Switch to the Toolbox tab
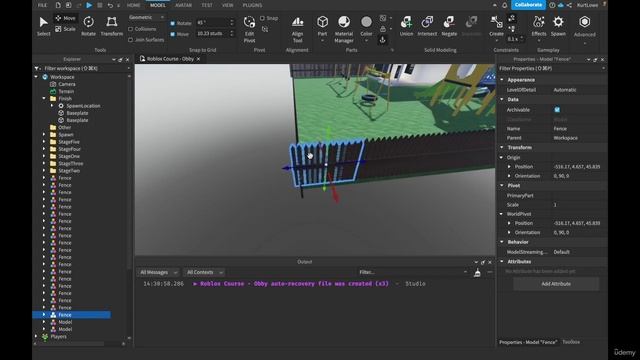640x360 pixels. tap(571, 342)
